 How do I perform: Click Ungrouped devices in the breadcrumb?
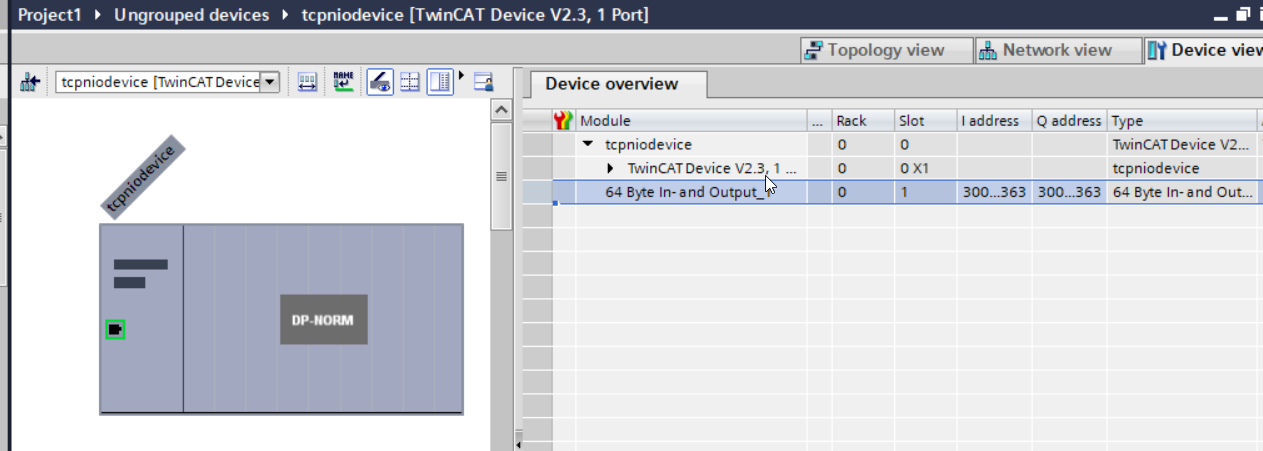click(x=191, y=14)
